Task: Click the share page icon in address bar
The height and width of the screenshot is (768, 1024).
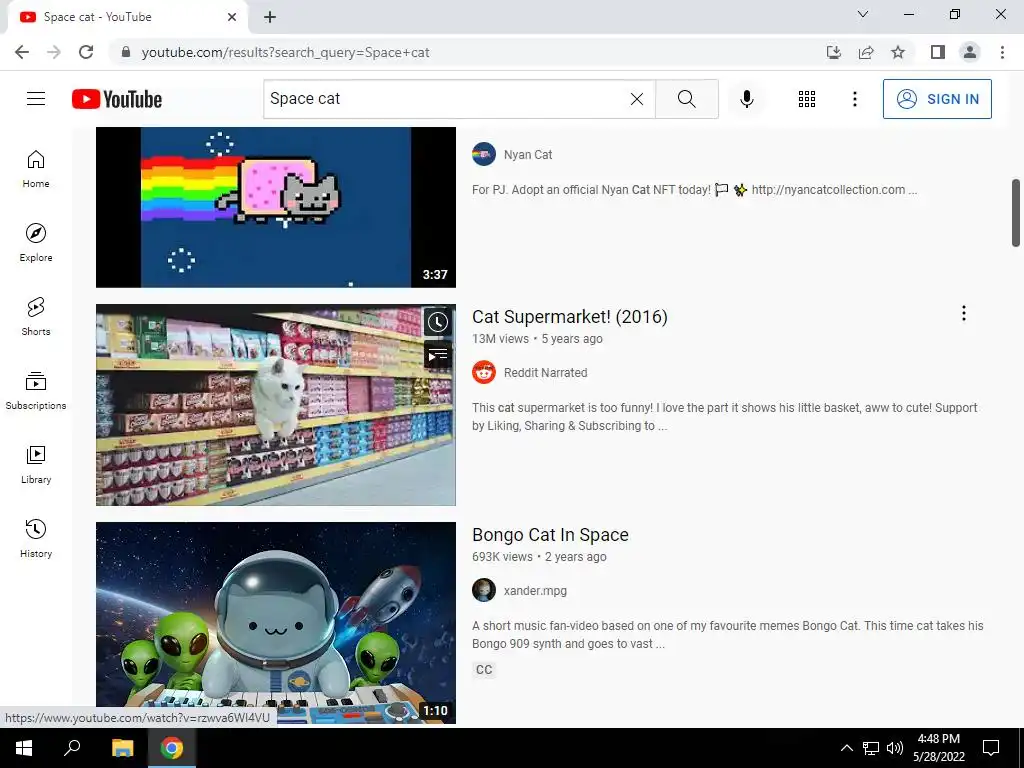Action: coord(866,52)
